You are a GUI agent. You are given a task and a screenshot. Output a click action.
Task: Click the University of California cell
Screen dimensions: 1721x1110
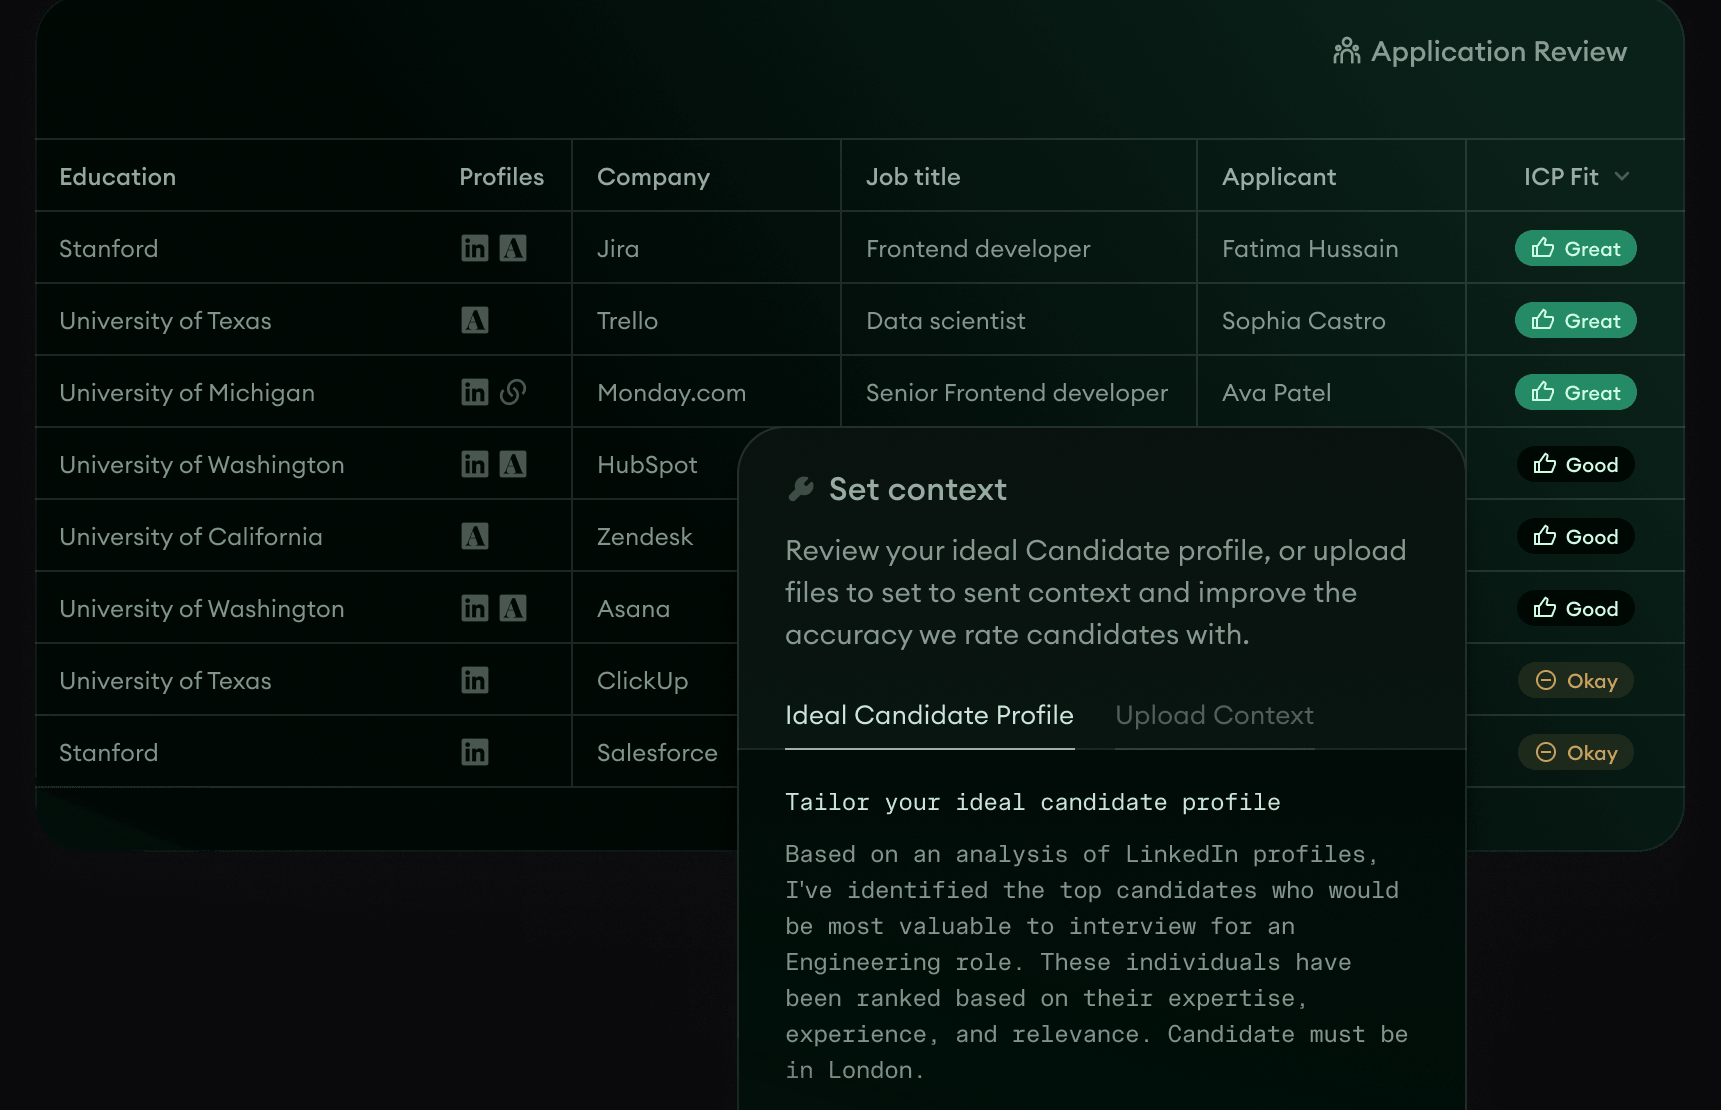click(x=190, y=536)
